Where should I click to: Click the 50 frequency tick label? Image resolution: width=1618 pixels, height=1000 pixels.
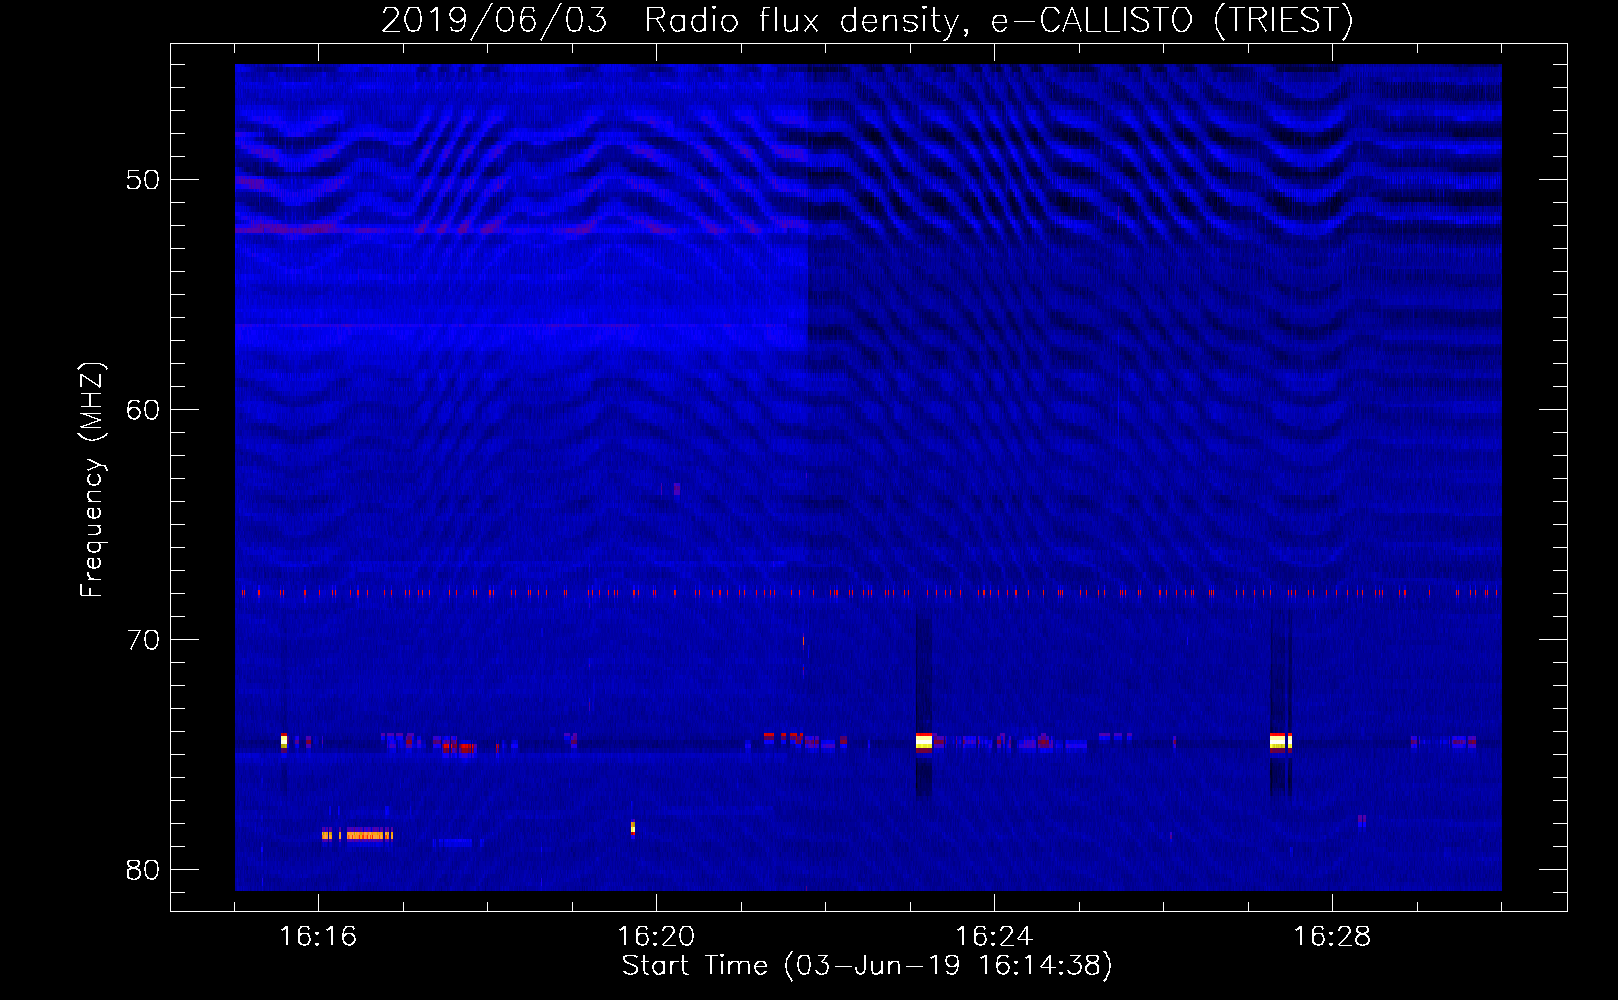click(143, 180)
